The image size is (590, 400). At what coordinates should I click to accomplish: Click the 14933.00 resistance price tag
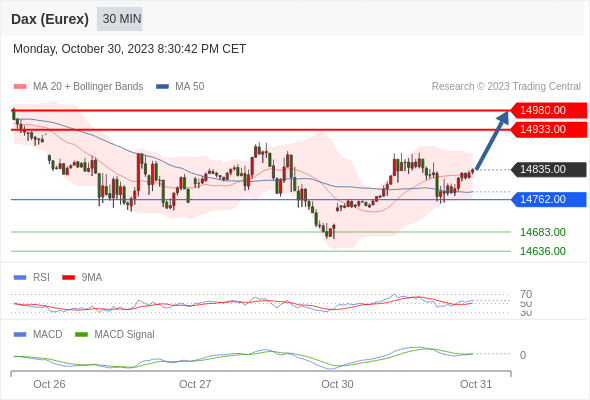coord(549,129)
